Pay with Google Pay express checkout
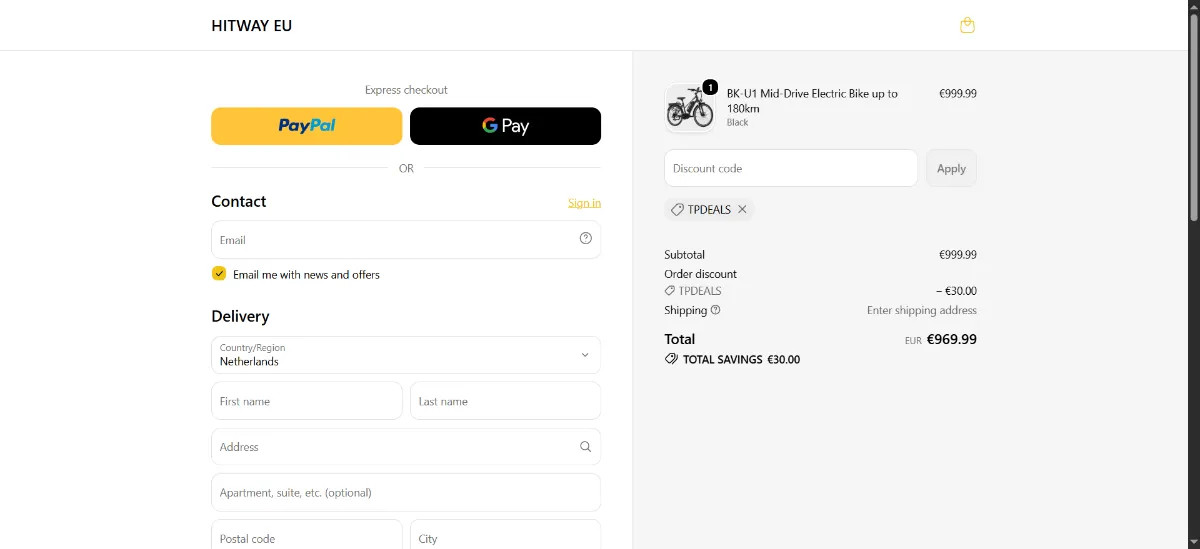Screen dimensions: 1200x549 point(505,126)
